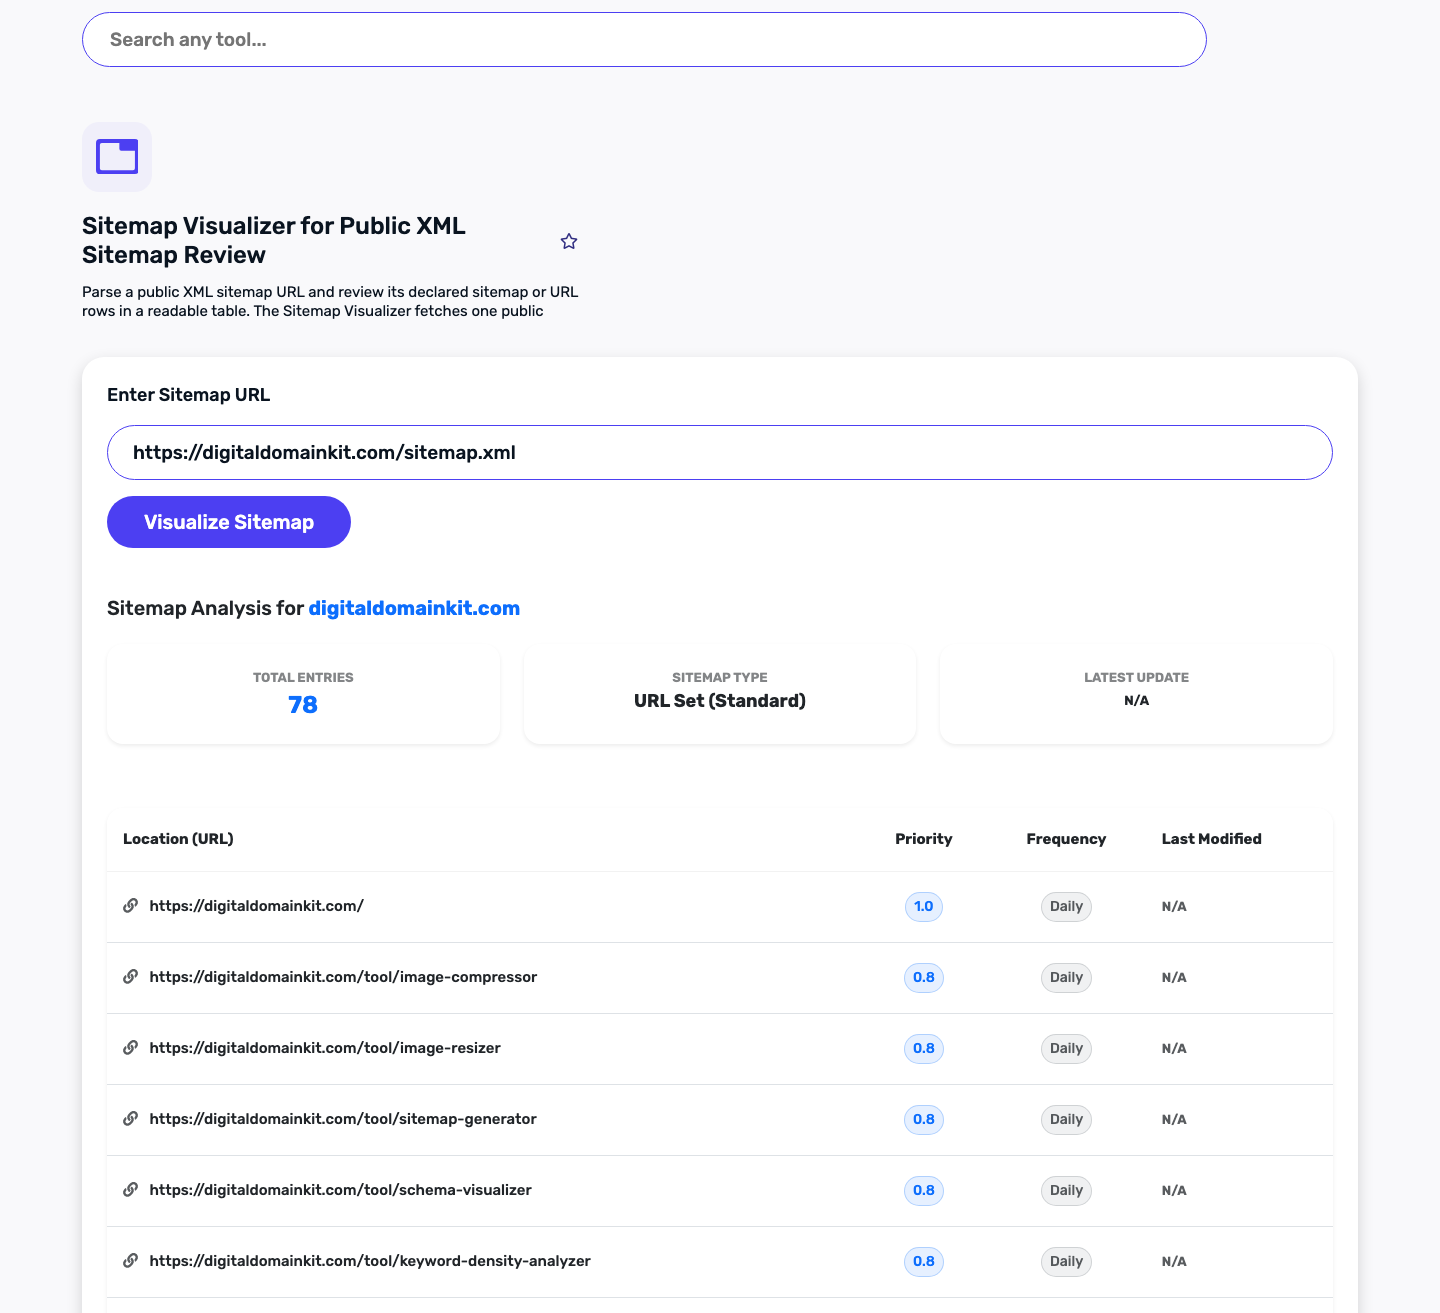Click the Location (URL) column header
Viewport: 1440px width, 1313px height.
point(178,839)
